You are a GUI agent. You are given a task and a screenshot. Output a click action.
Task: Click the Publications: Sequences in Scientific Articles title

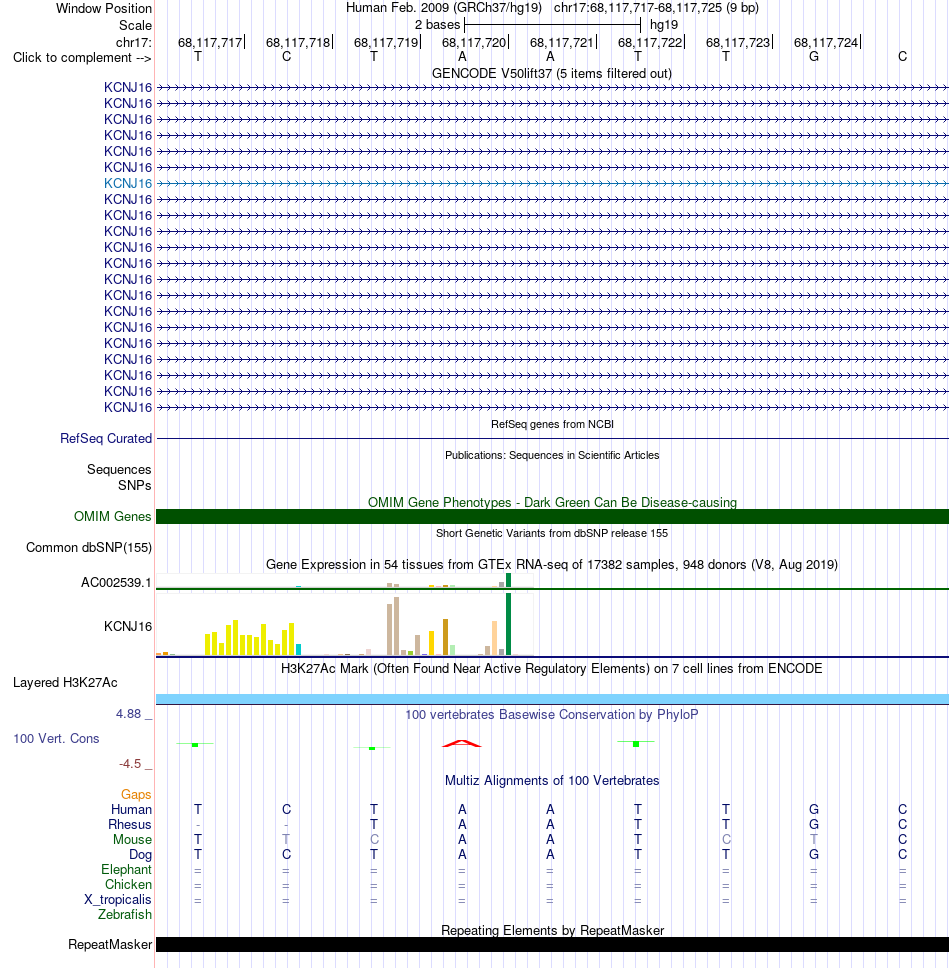pyautogui.click(x=552, y=455)
